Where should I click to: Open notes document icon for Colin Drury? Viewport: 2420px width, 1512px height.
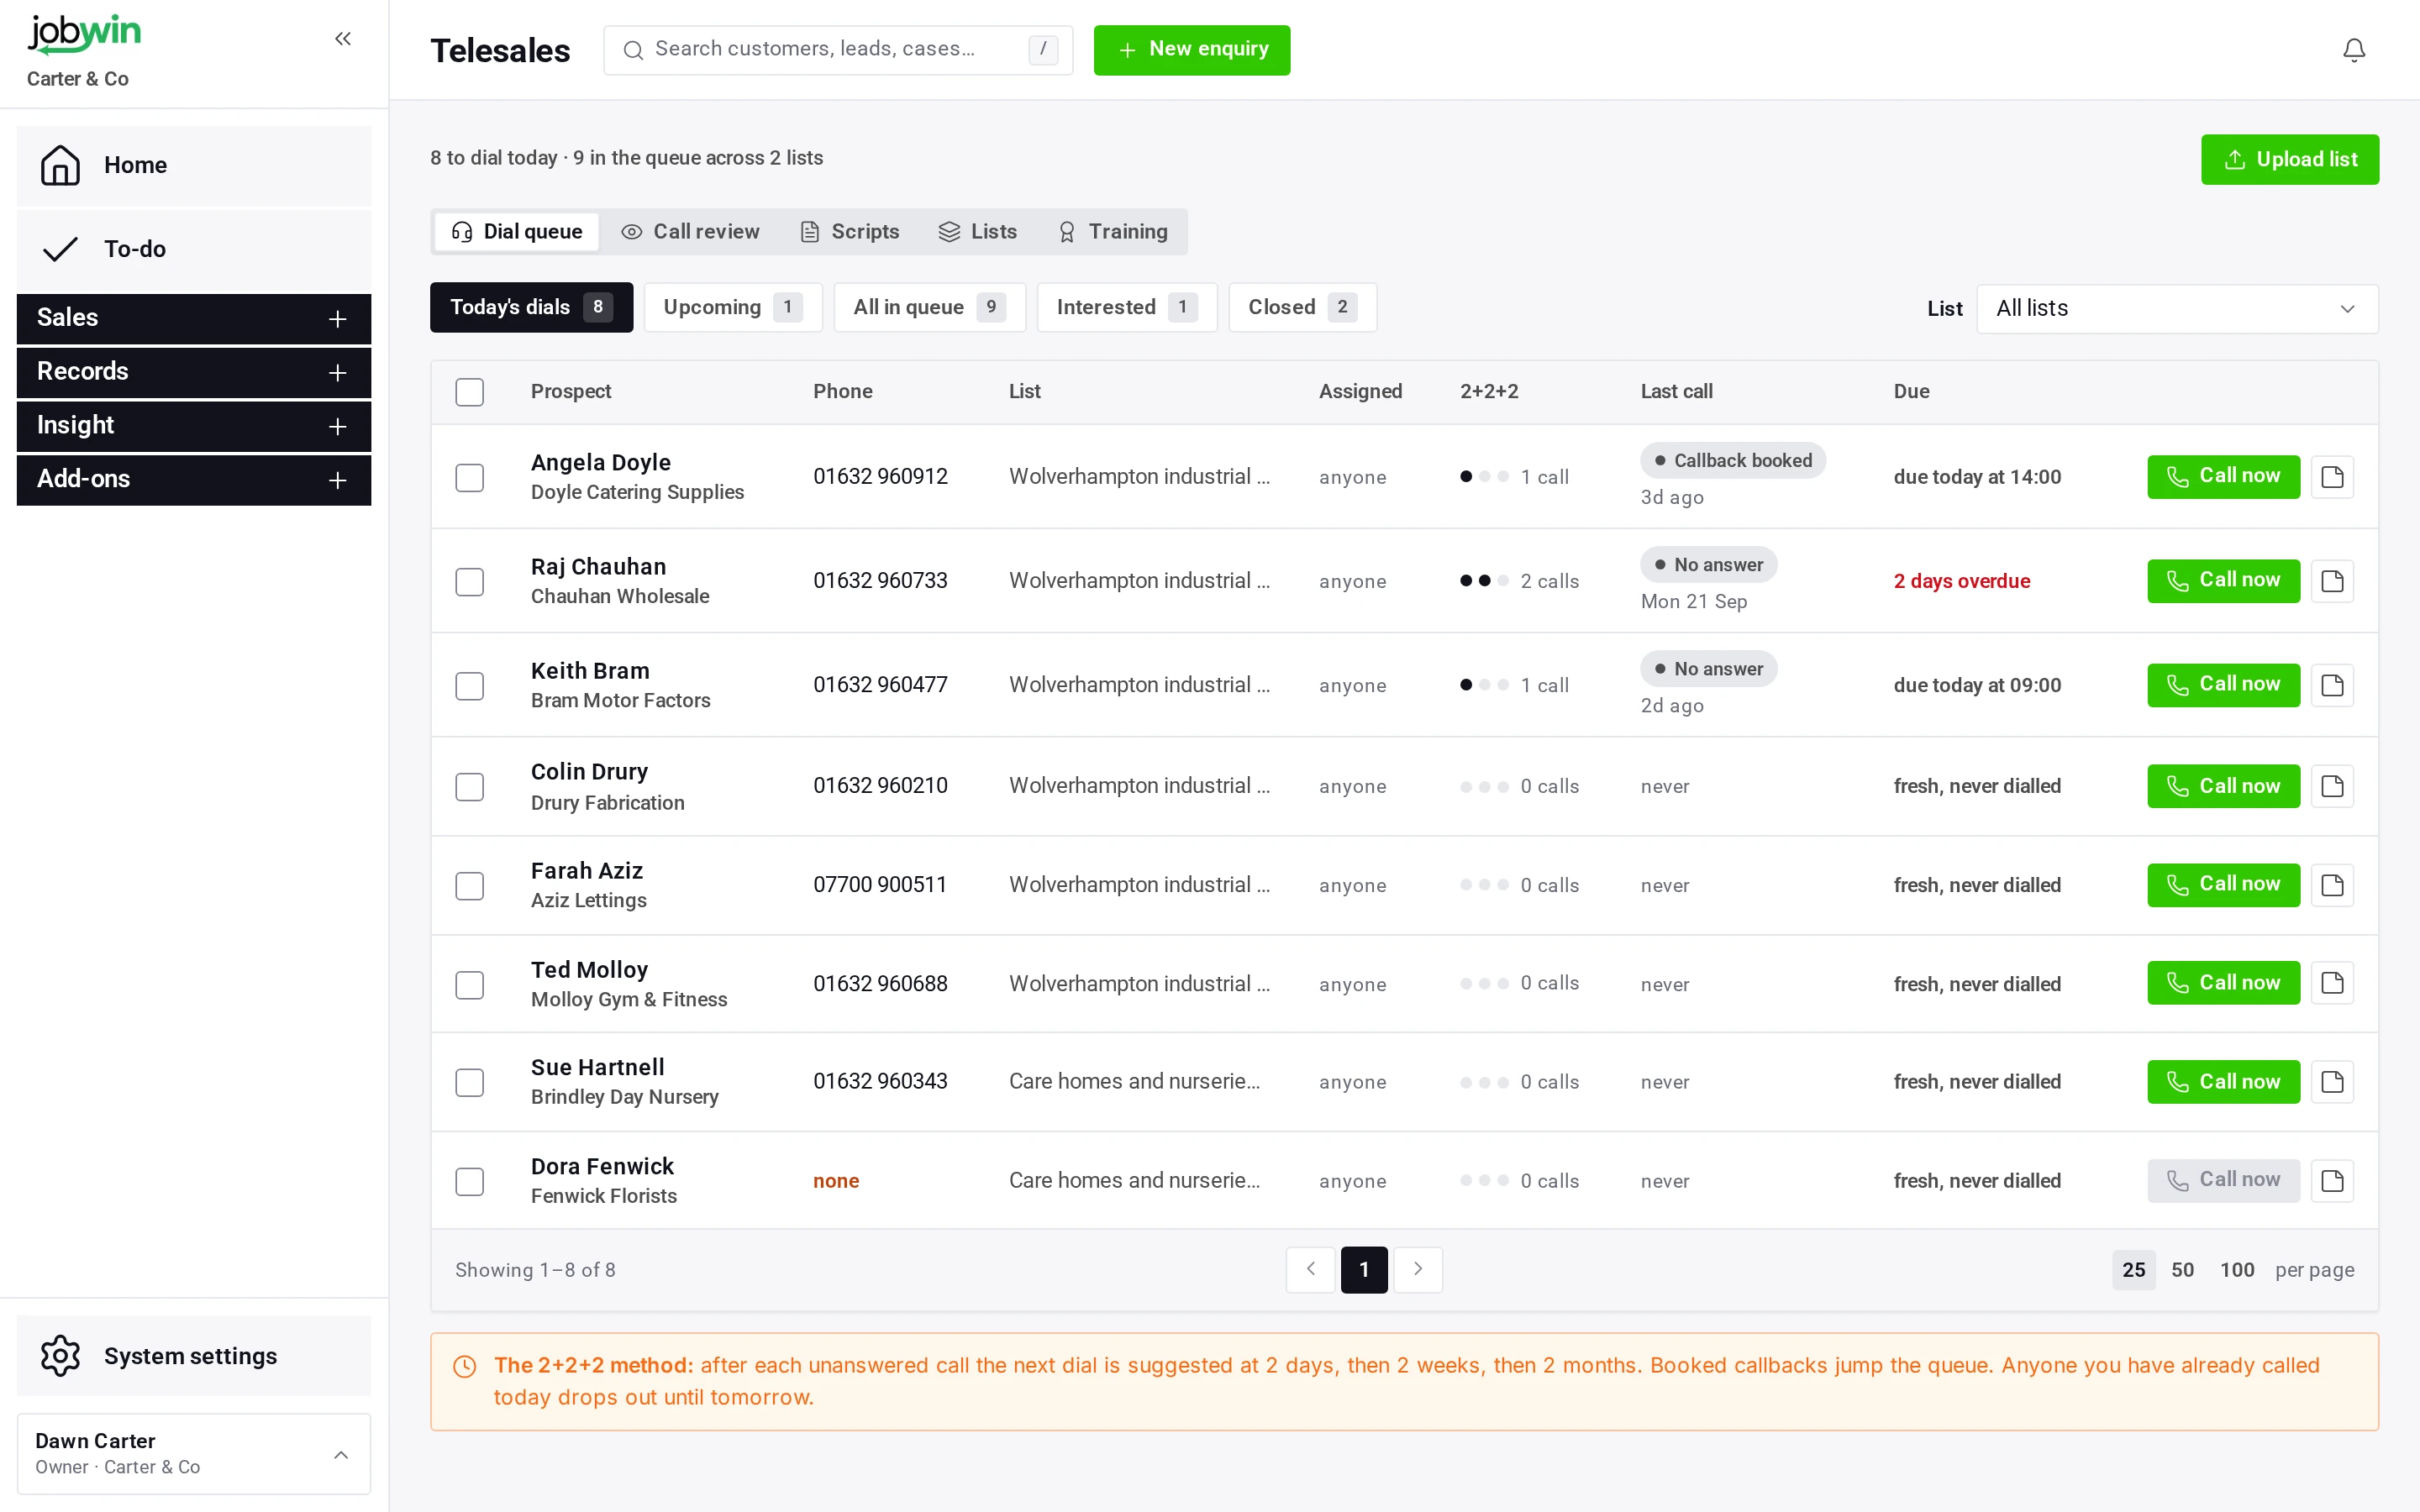2332,786
